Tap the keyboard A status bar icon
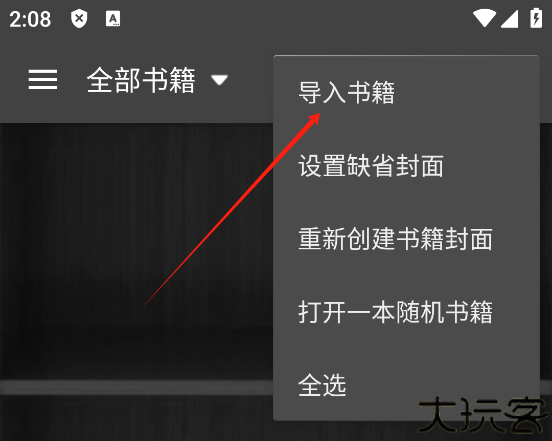The height and width of the screenshot is (441, 552). [x=113, y=19]
